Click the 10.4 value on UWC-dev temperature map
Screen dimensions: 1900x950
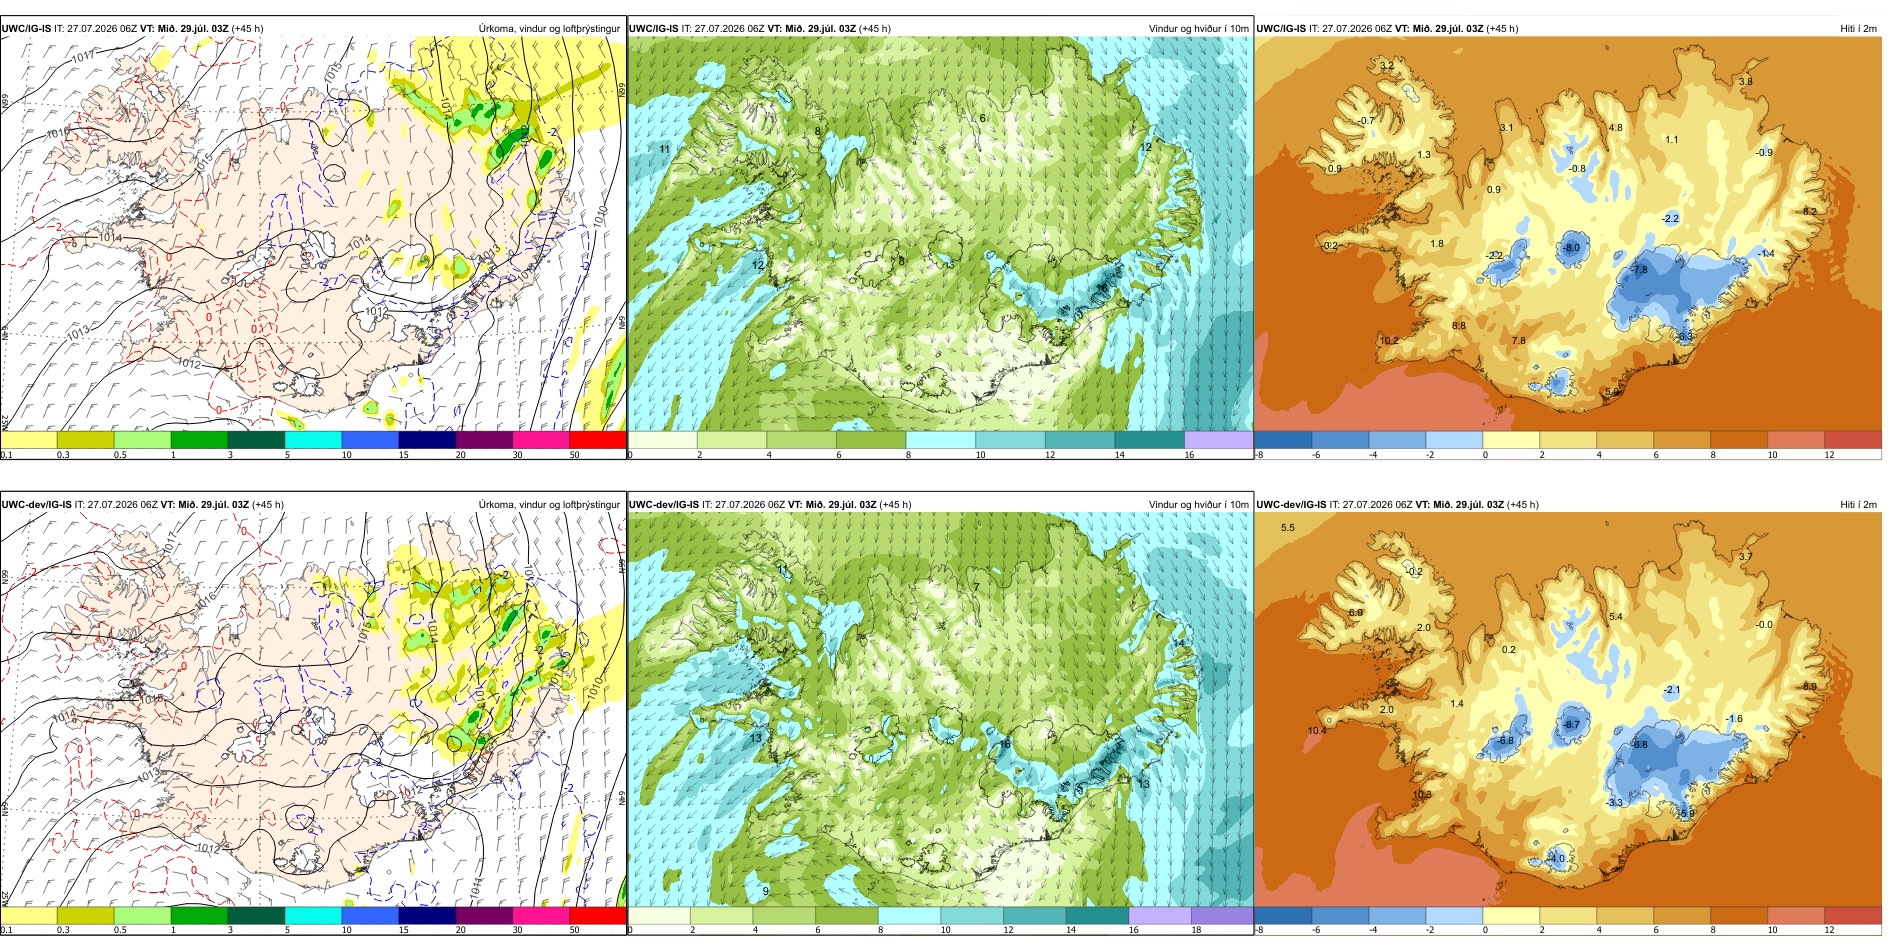point(1317,730)
